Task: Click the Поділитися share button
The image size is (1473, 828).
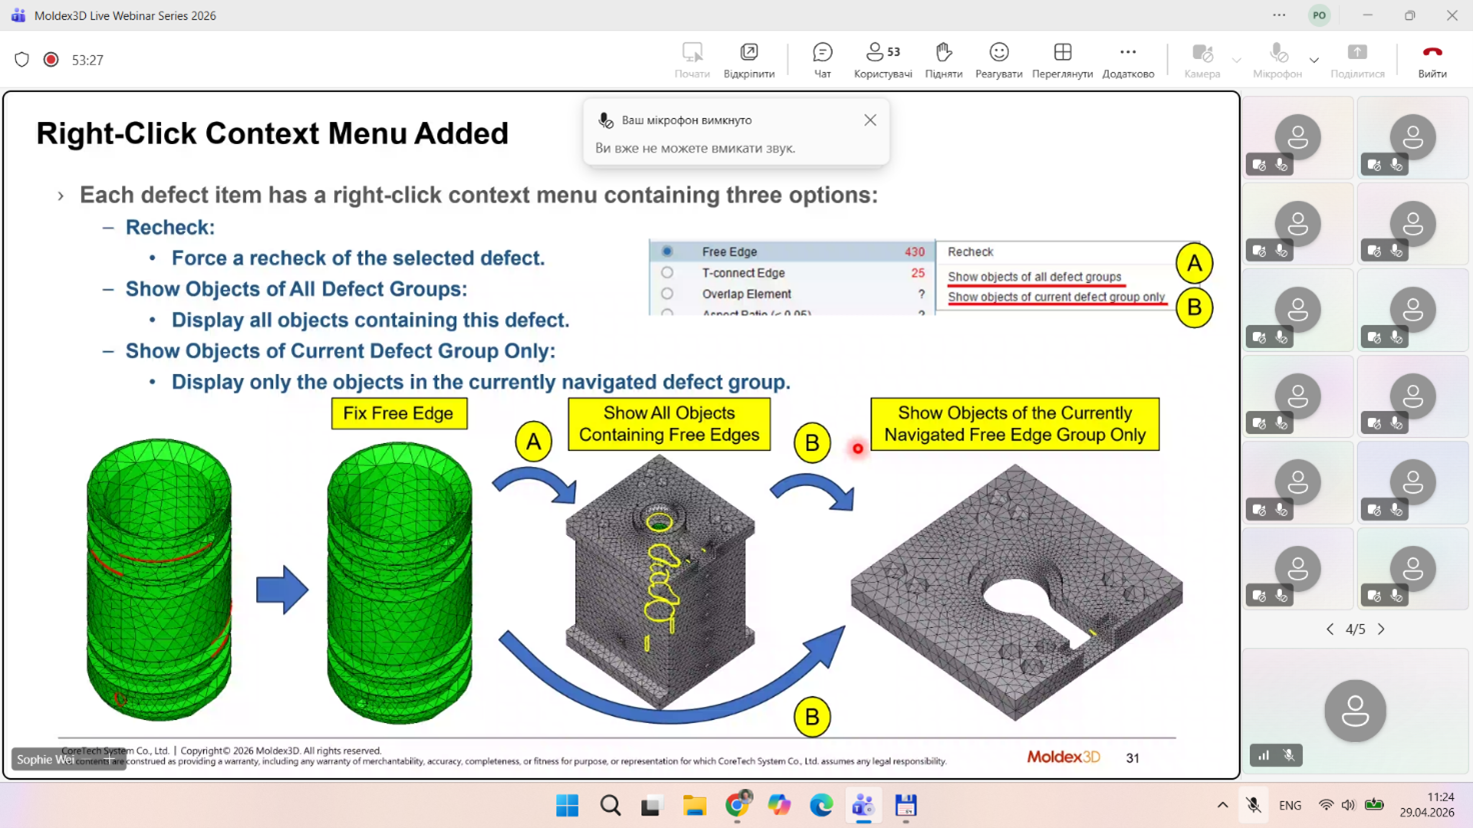Action: click(x=1357, y=60)
